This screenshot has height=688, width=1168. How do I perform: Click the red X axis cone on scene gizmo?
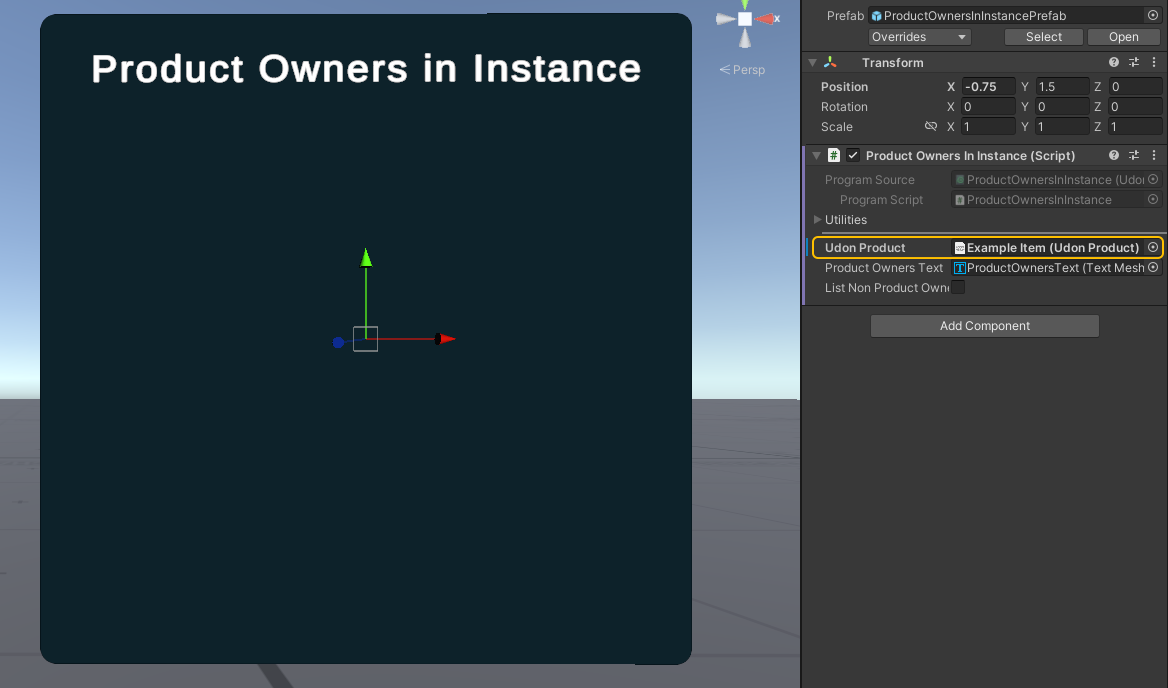point(766,19)
